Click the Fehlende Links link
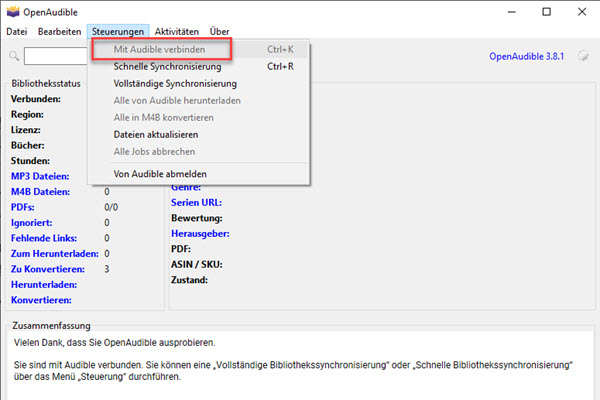The height and width of the screenshot is (400, 600). (x=44, y=238)
